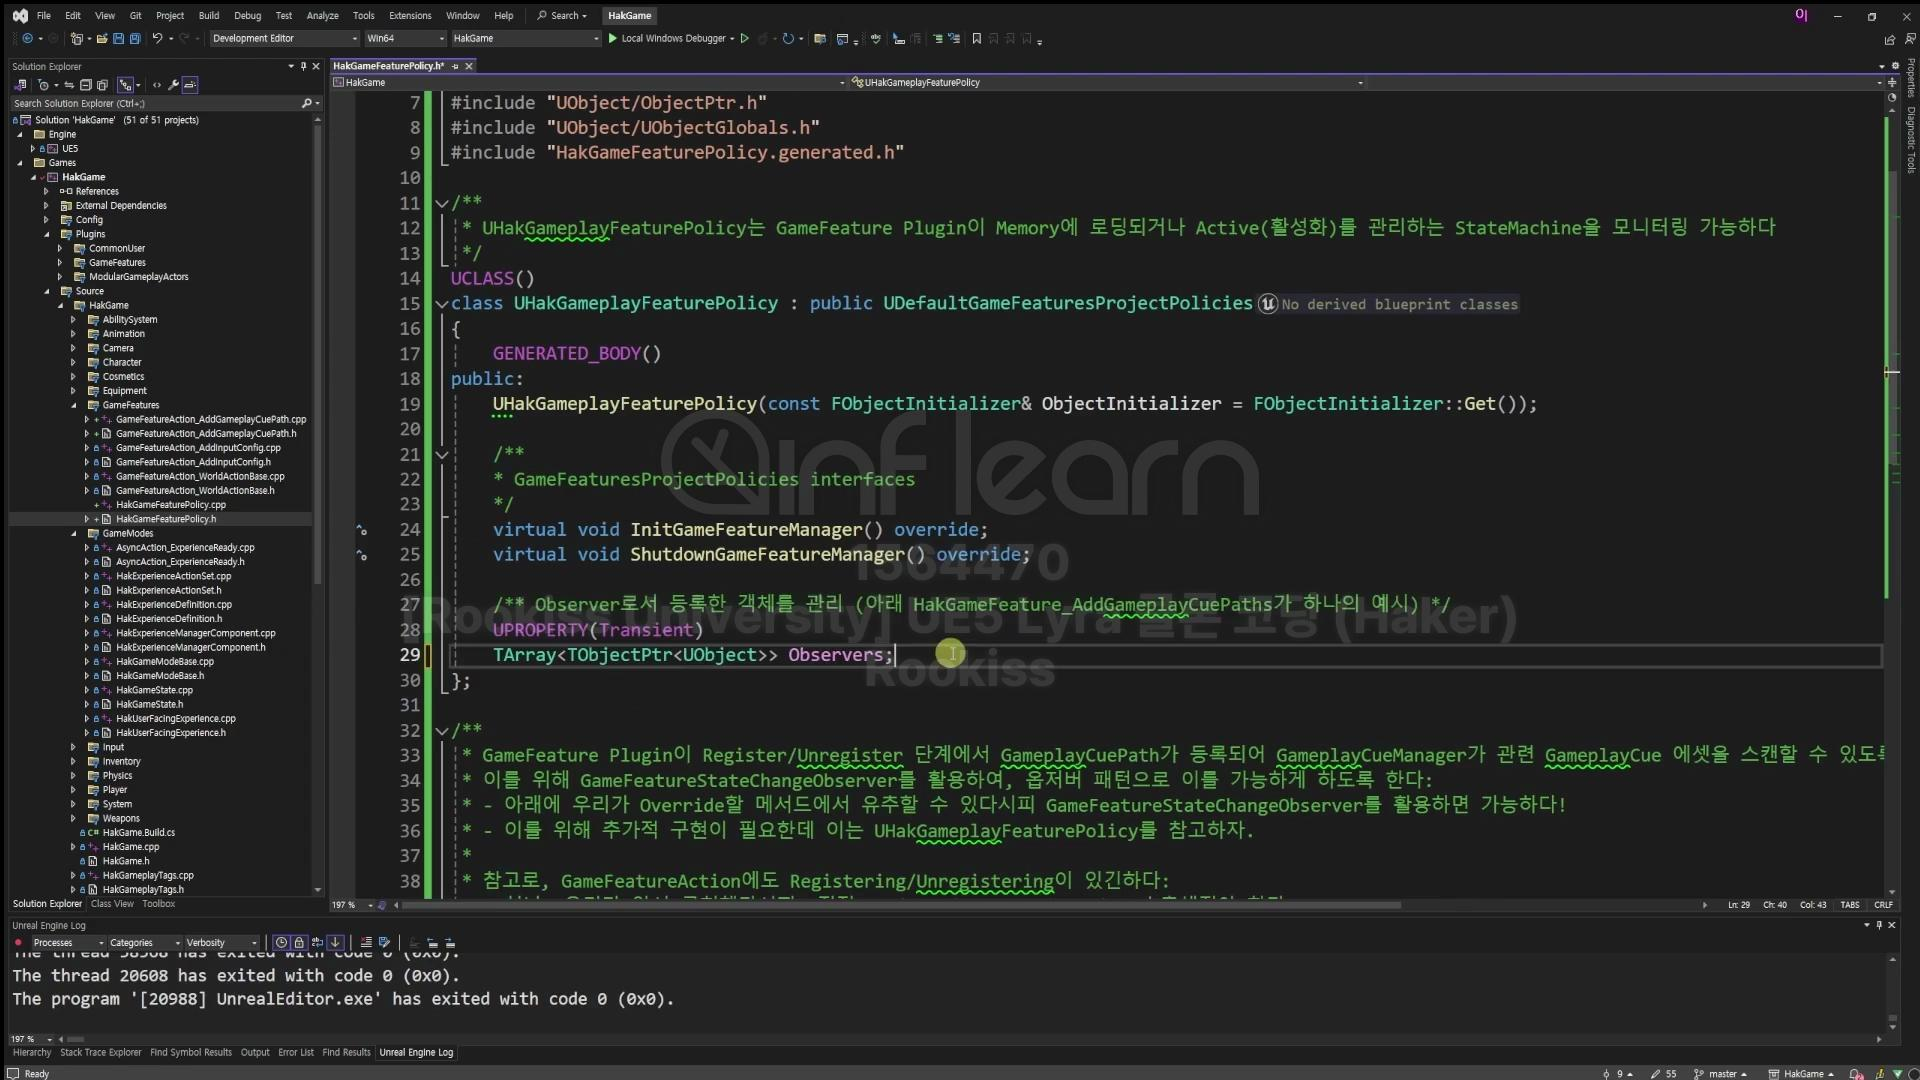Image resolution: width=1920 pixels, height=1080 pixels.
Task: Click the editor horizontal scrollbar
Action: (x=900, y=906)
